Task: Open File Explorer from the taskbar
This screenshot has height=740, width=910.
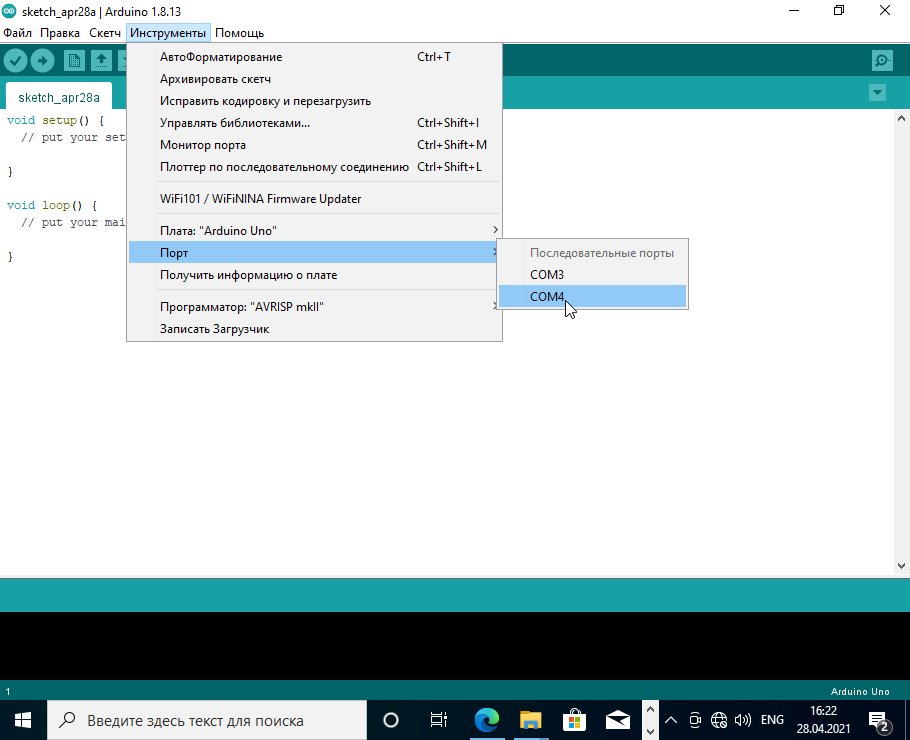Action: pos(530,720)
